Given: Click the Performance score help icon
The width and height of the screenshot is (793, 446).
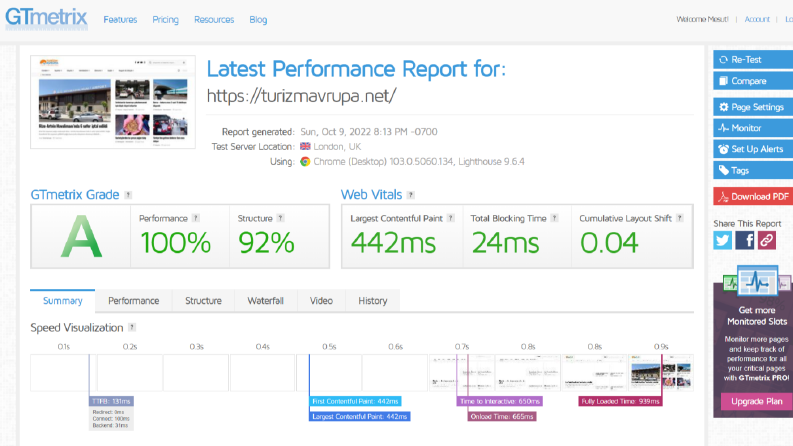Looking at the screenshot, I should 196,218.
